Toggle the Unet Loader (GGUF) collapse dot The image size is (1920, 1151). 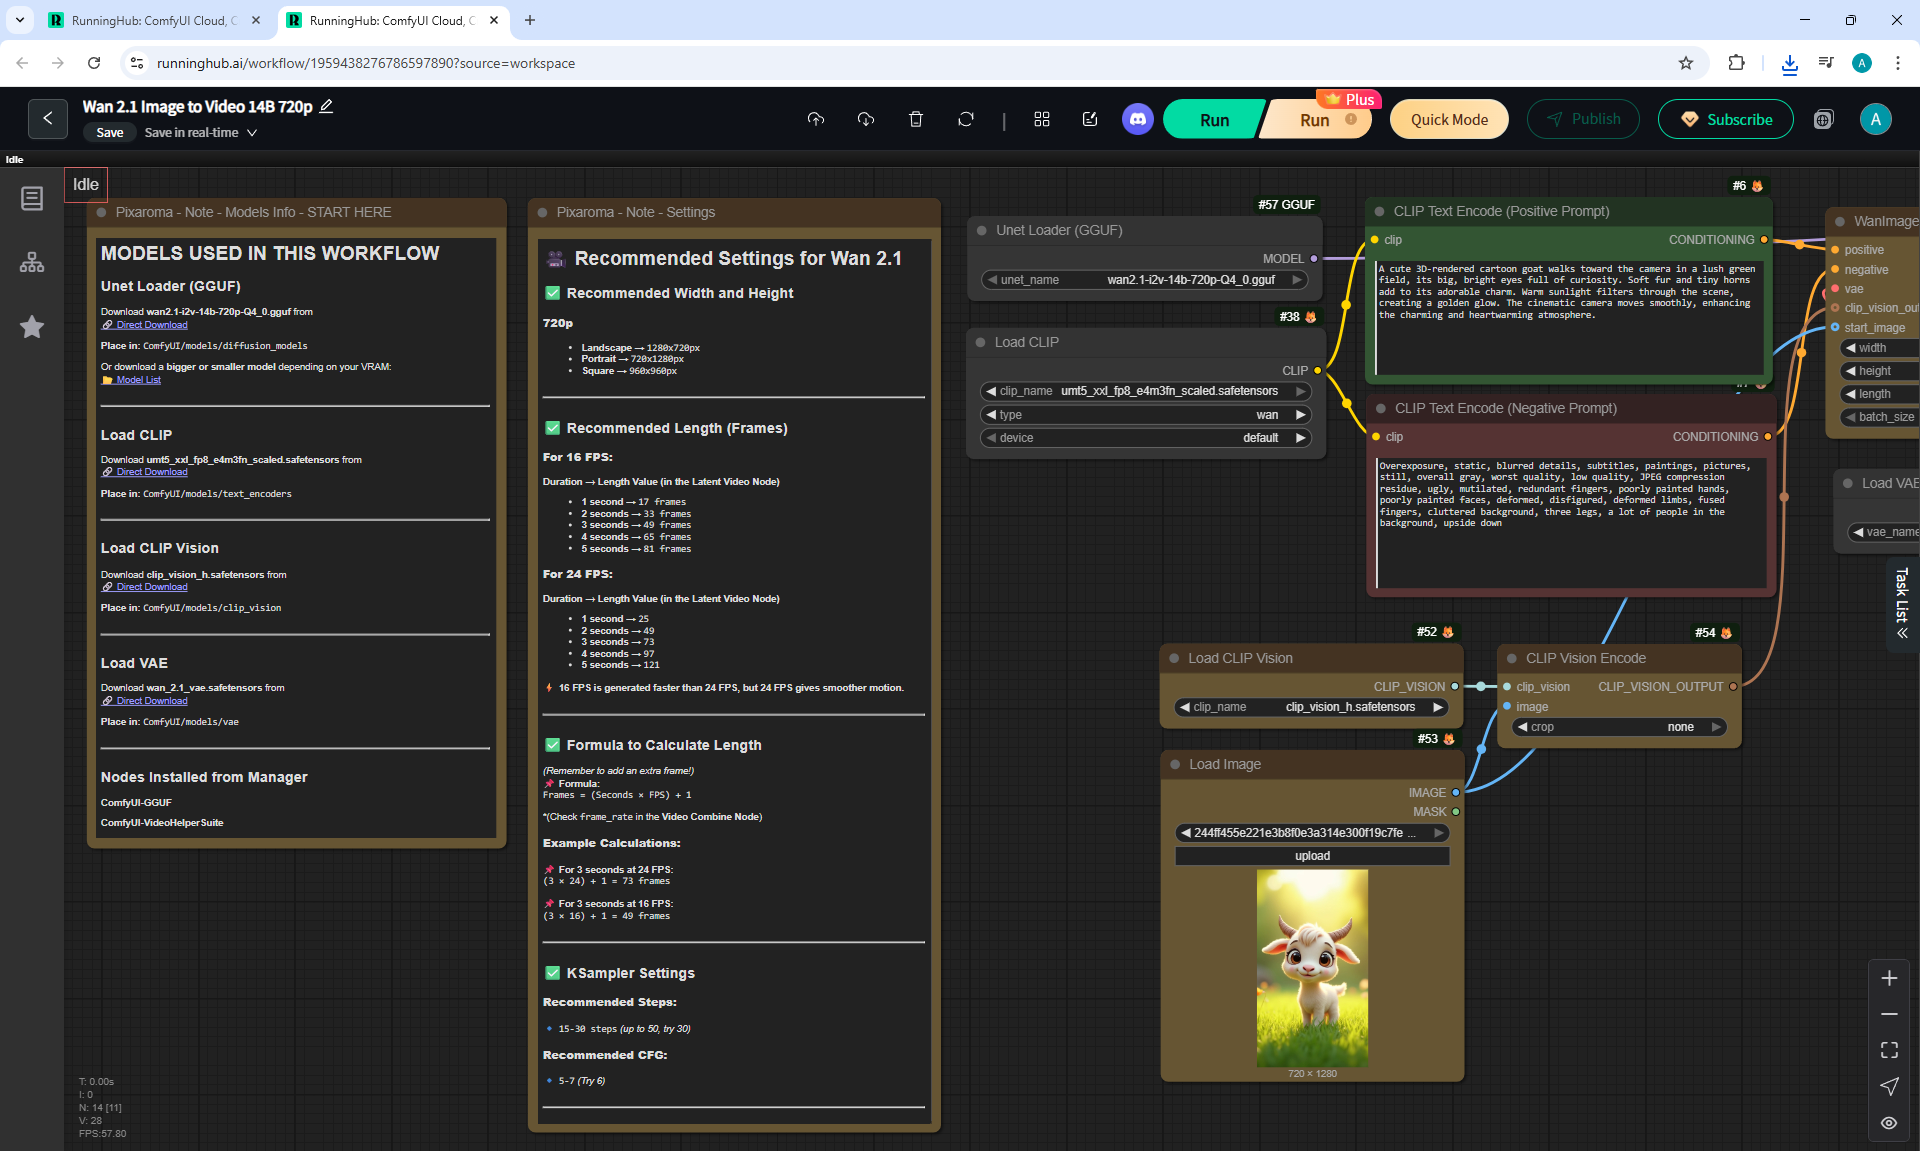(982, 230)
